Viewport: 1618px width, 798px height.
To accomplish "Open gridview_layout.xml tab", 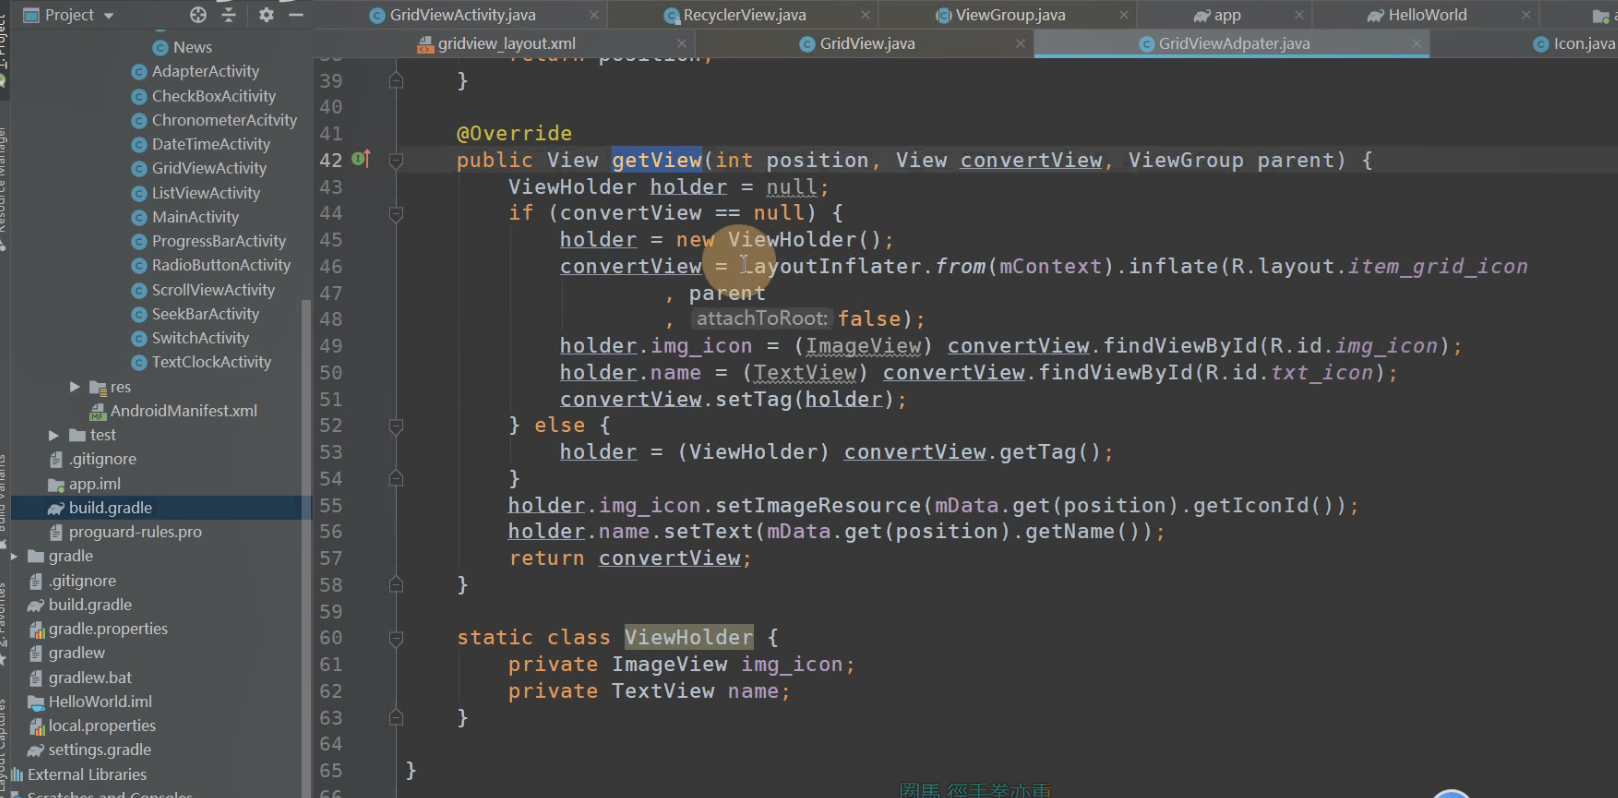I will pyautogui.click(x=506, y=44).
